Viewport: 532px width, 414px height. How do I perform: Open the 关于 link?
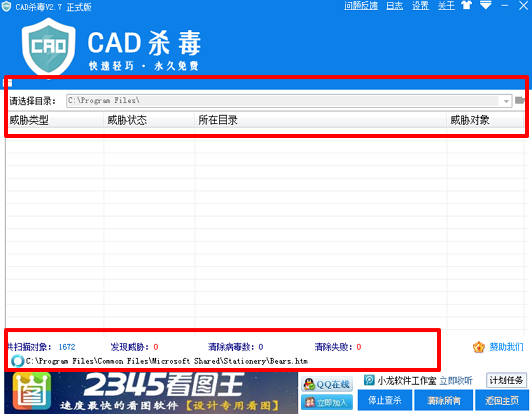tap(446, 6)
